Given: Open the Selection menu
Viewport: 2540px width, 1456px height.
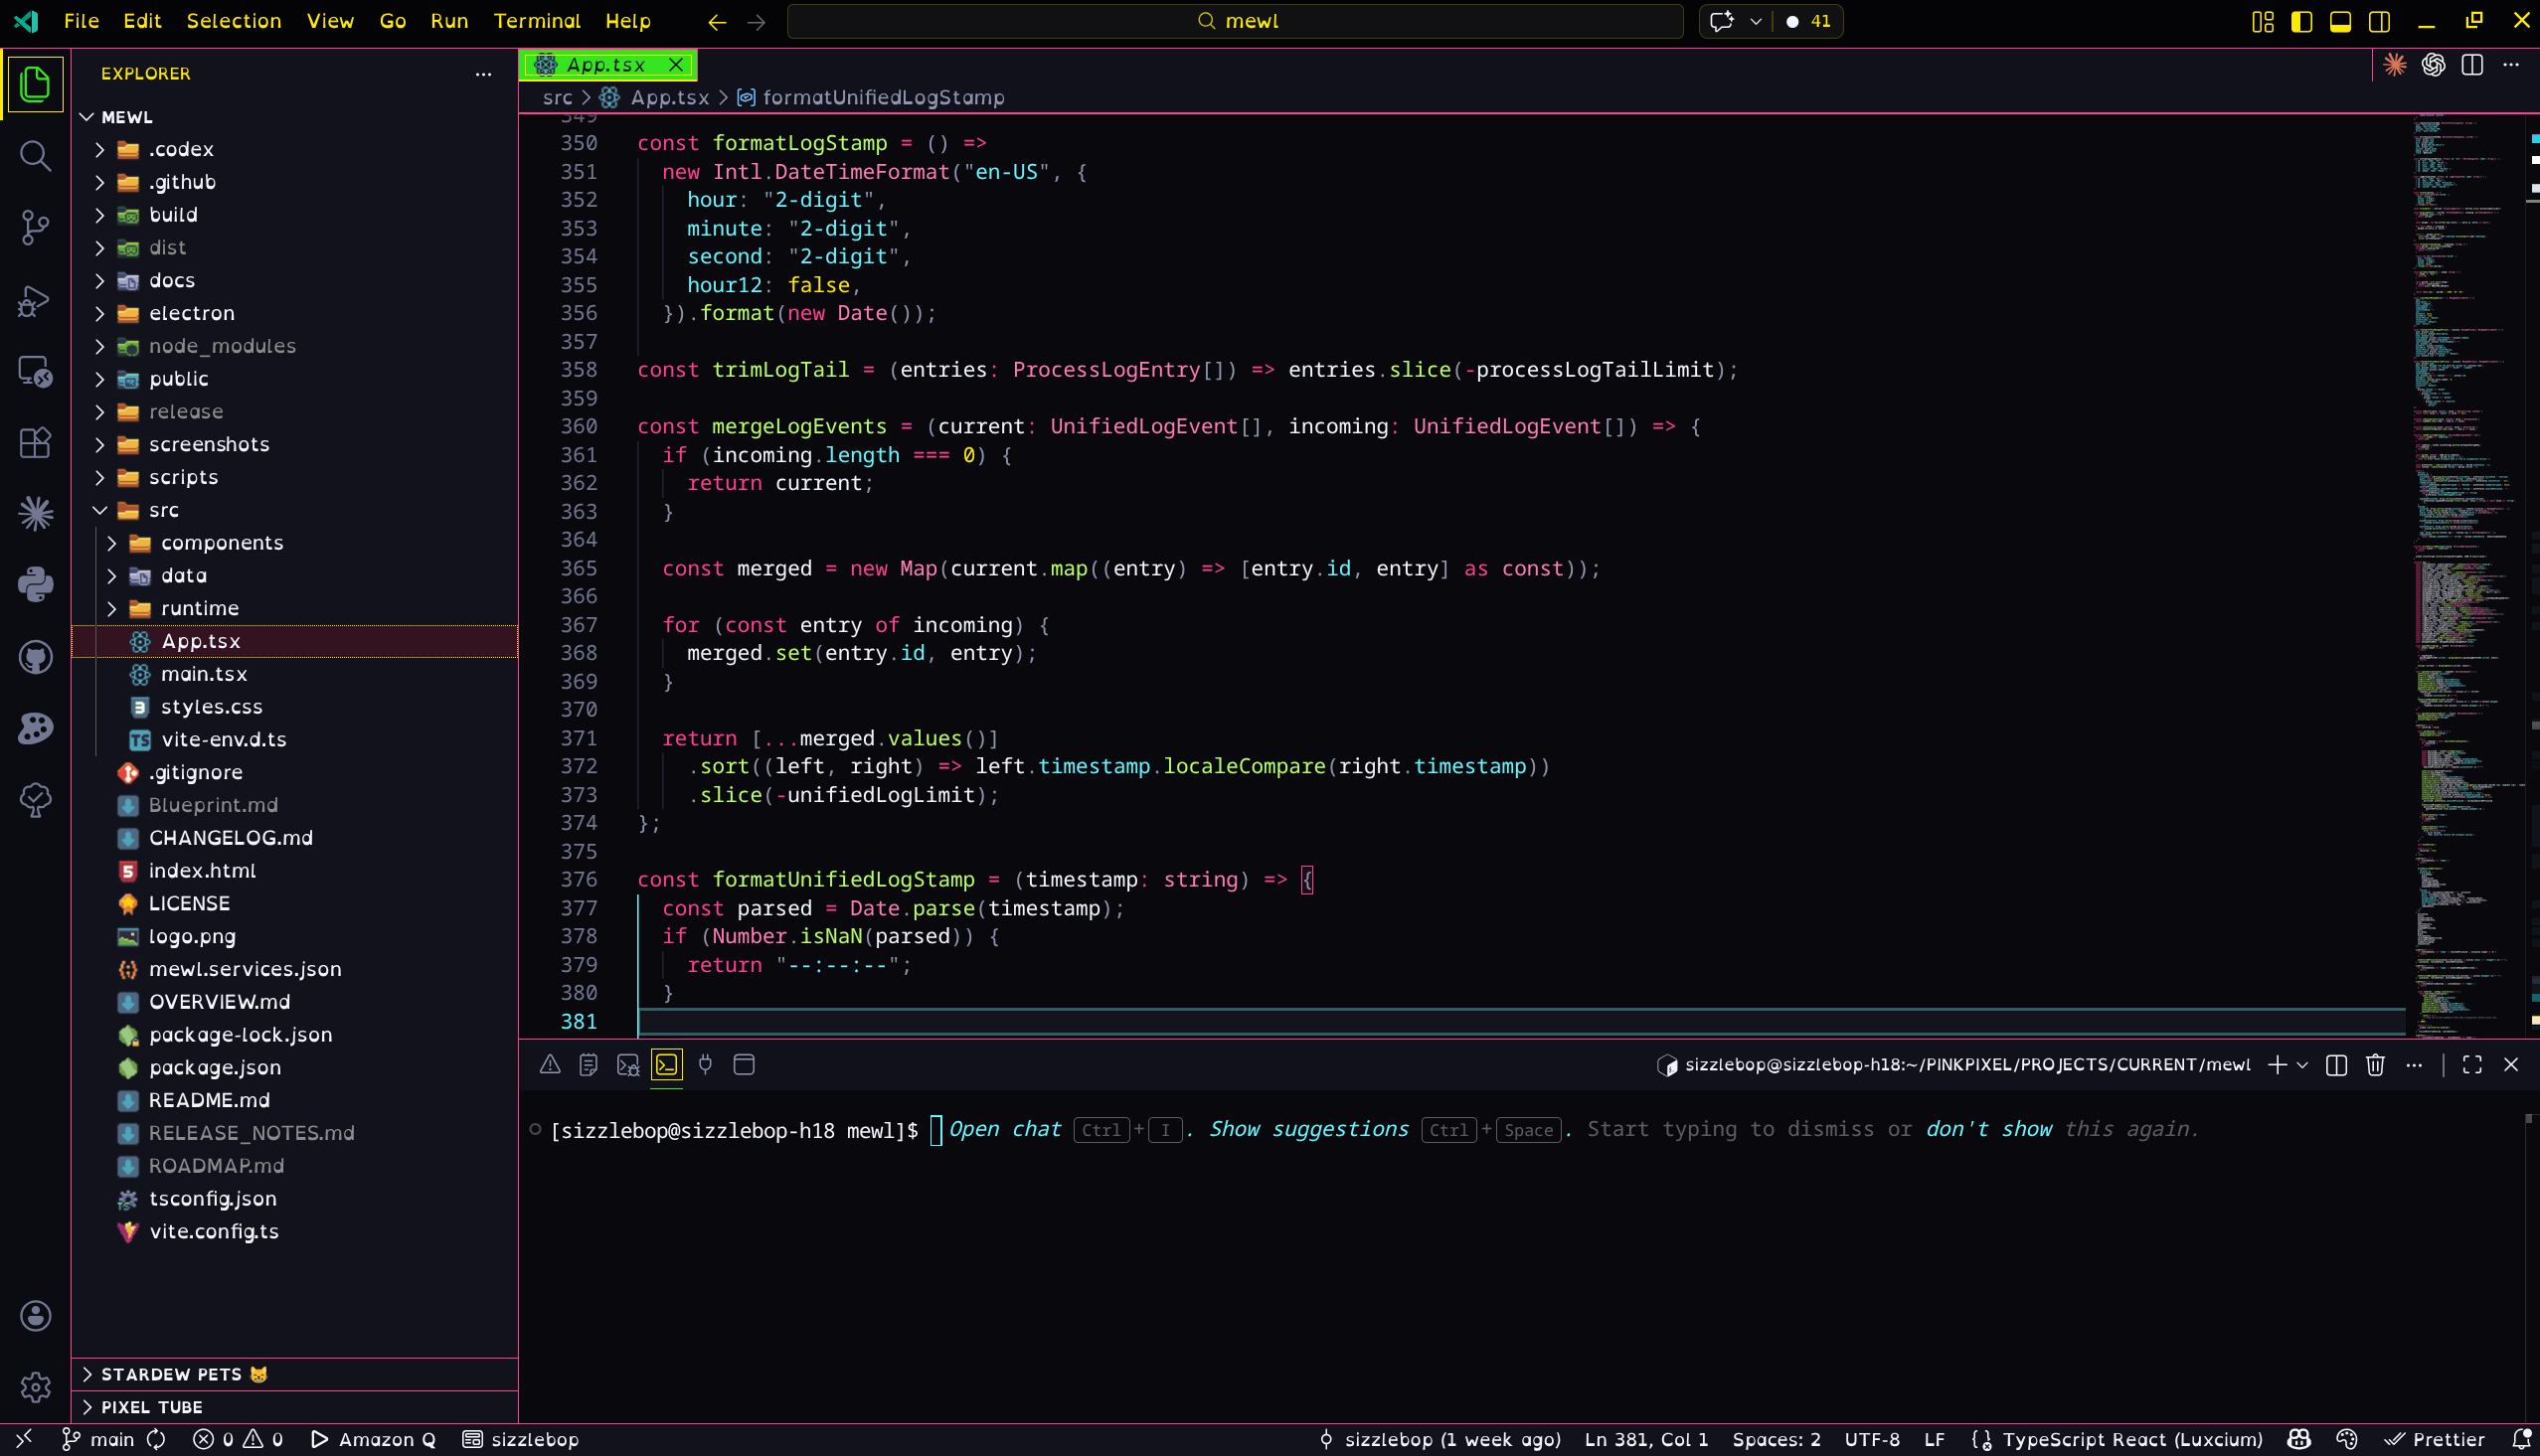Looking at the screenshot, I should (233, 21).
